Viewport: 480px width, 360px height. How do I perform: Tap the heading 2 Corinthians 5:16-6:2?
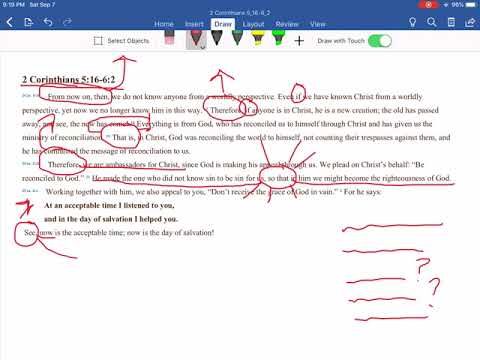tap(68, 80)
